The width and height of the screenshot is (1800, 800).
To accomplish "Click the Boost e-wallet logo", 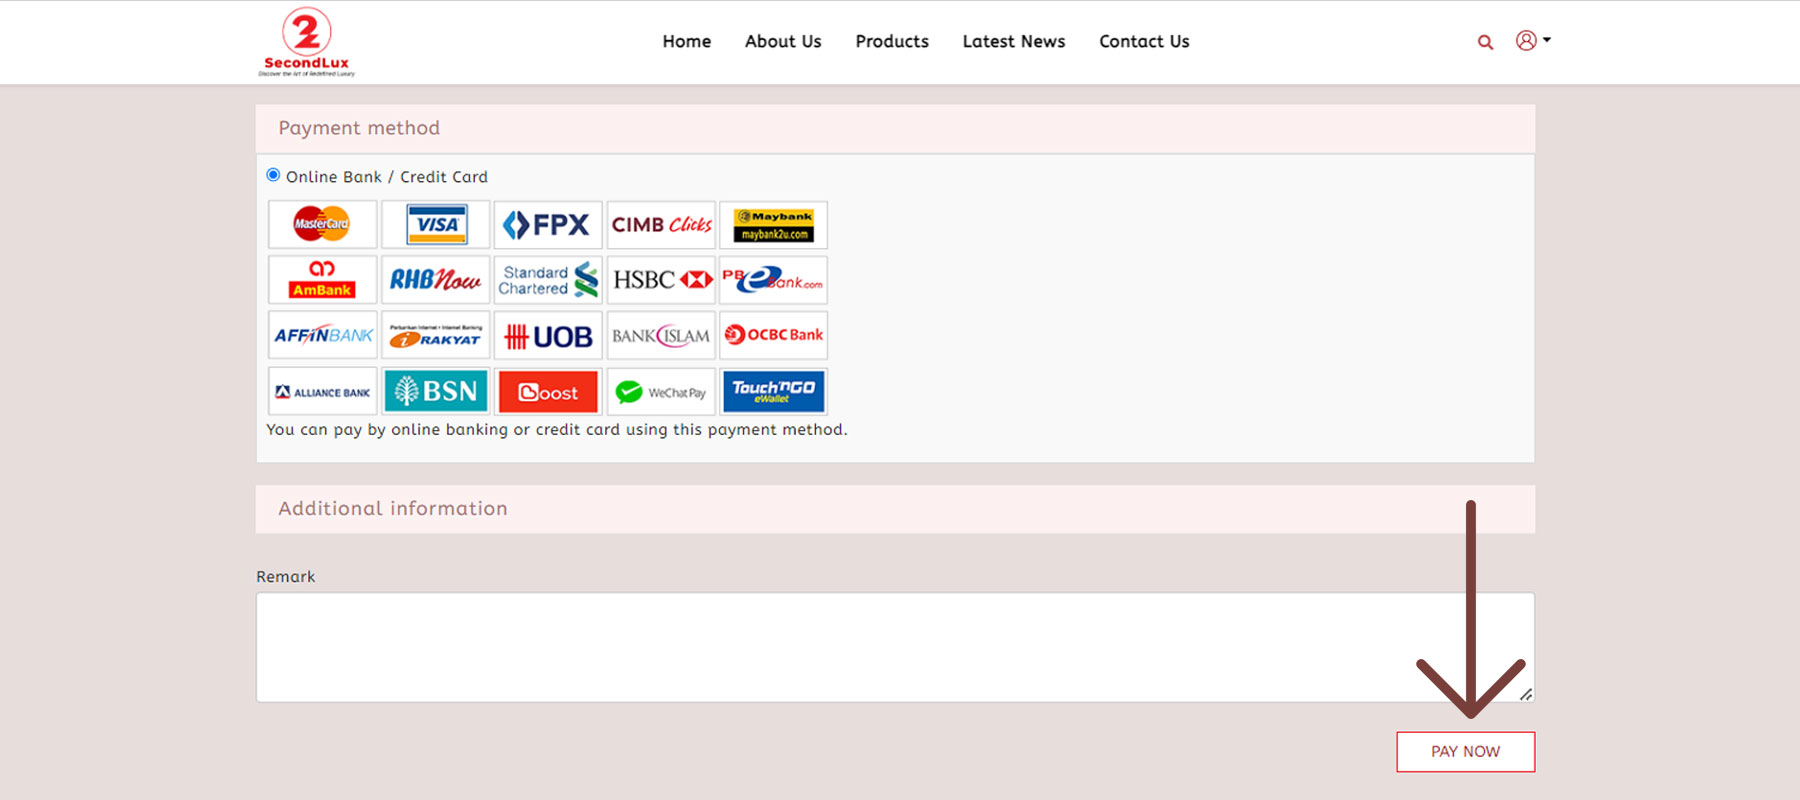I will pyautogui.click(x=548, y=391).
